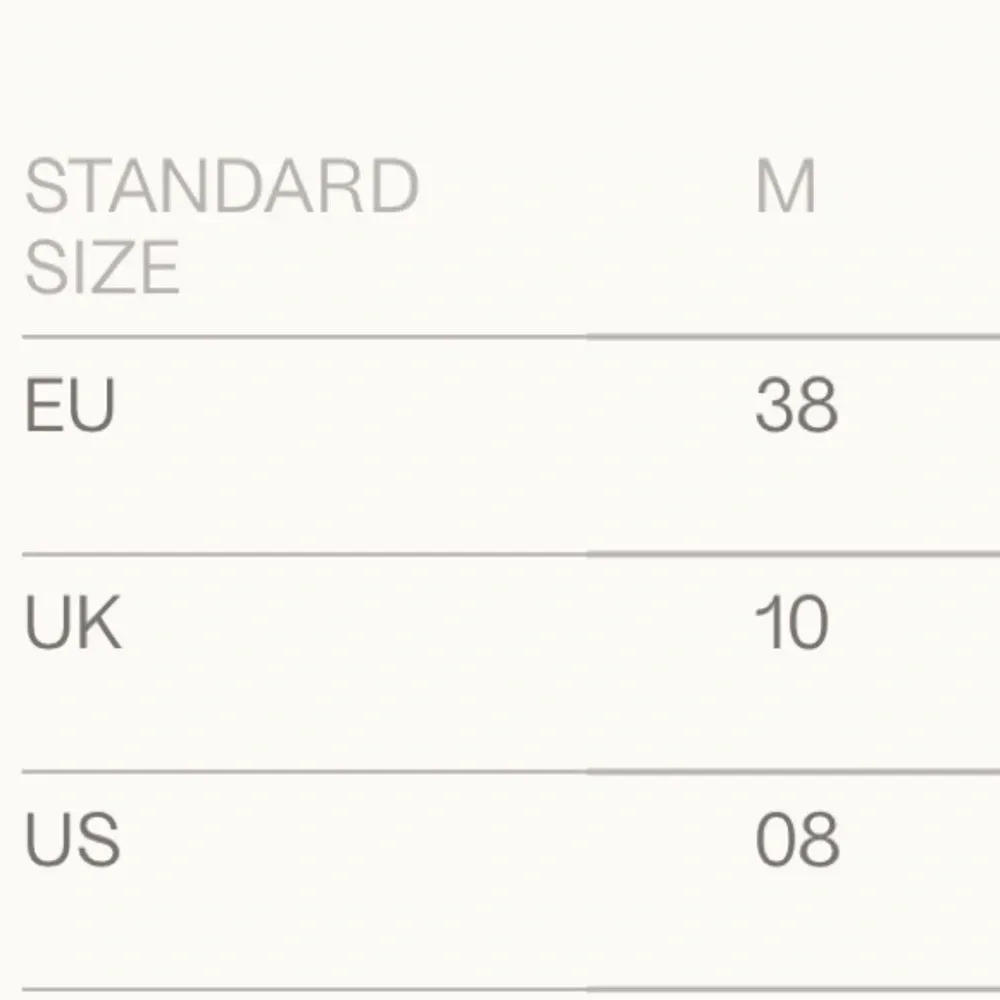Click blank space between EU and 38
The height and width of the screenshot is (1000, 1000).
(x=430, y=405)
